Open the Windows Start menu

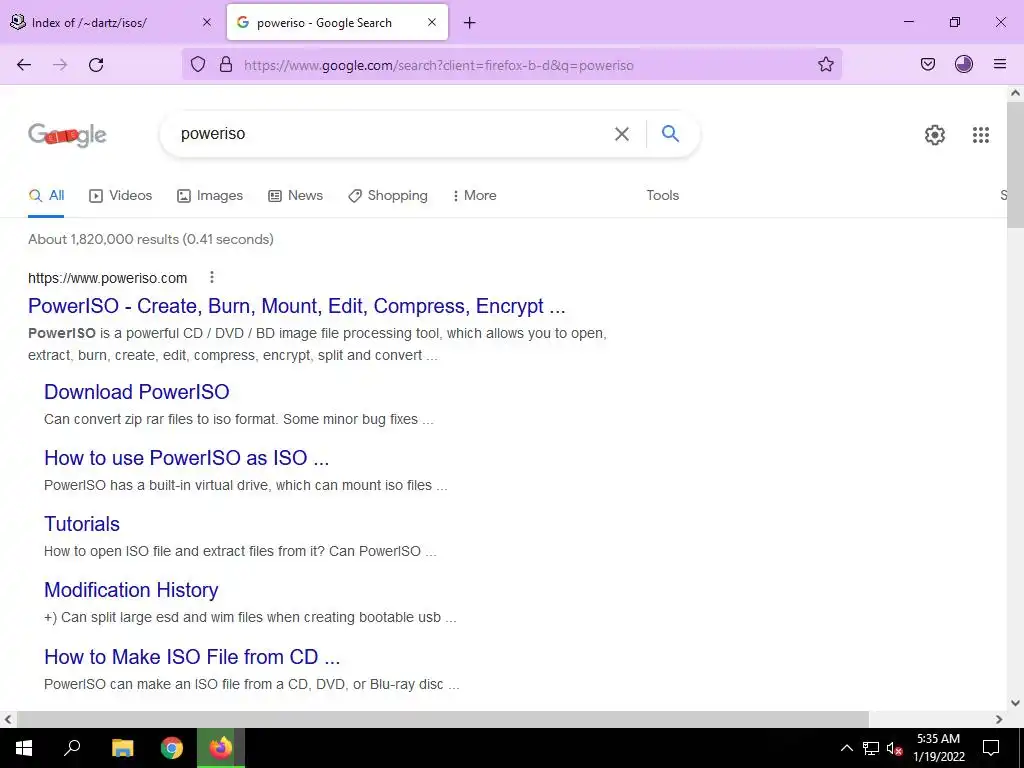click(x=24, y=748)
